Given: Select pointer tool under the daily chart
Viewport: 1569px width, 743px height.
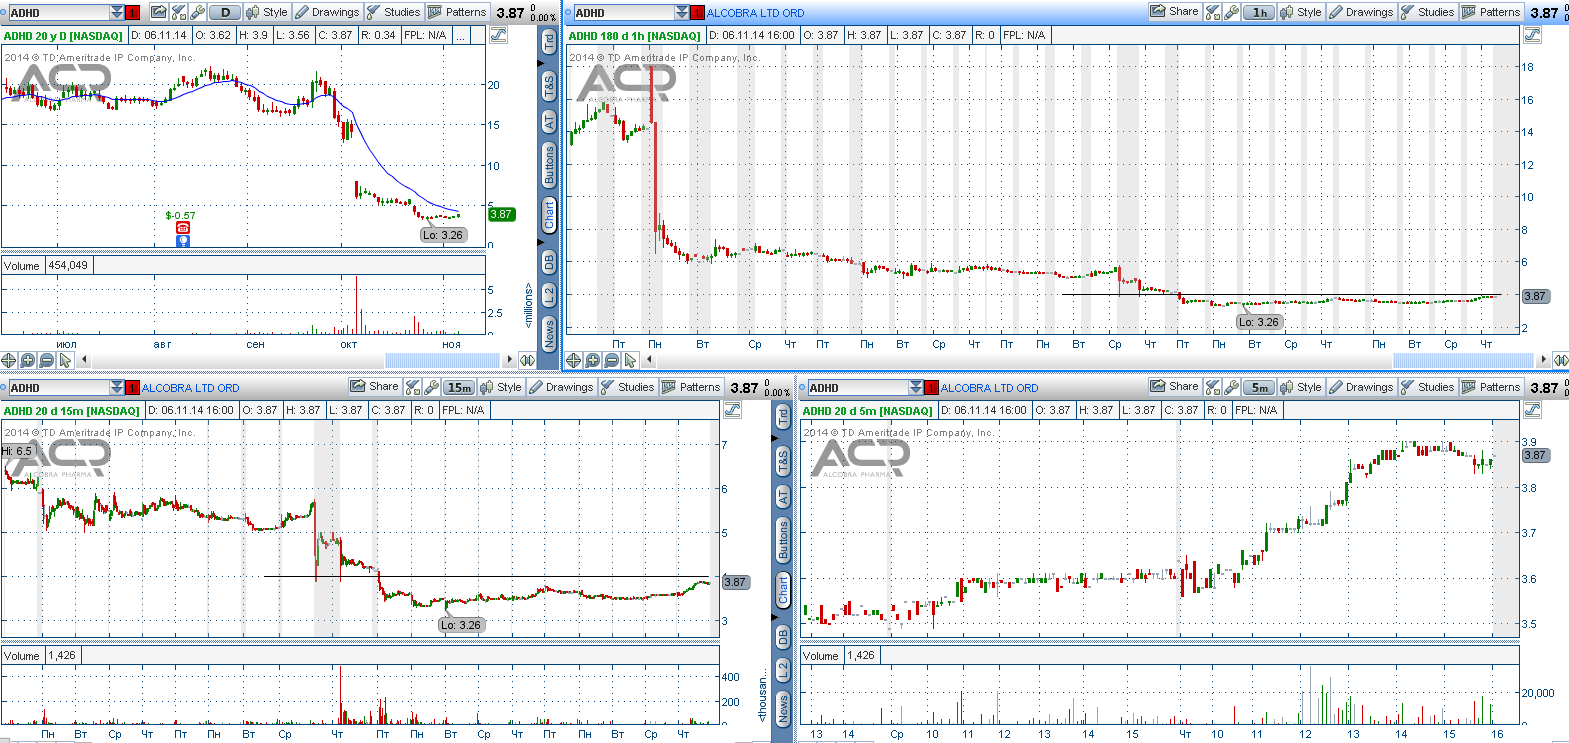Looking at the screenshot, I should (x=65, y=360).
